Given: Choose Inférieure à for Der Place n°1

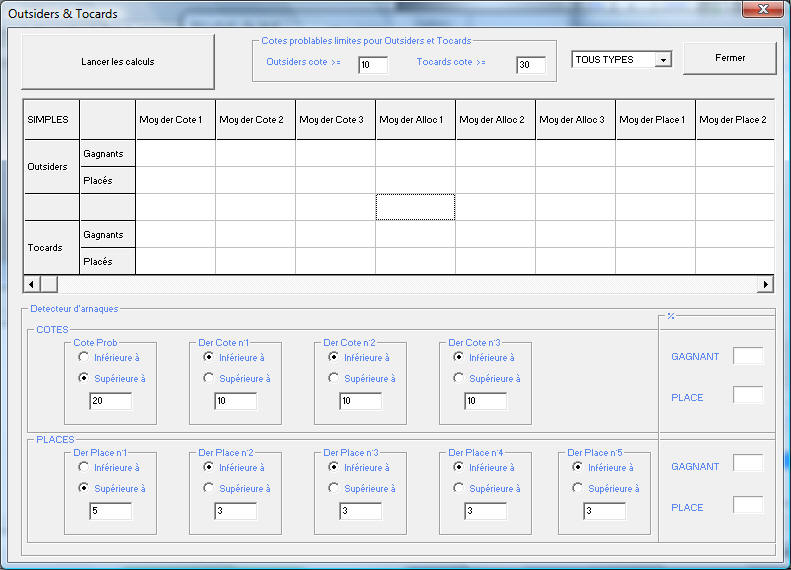Looking at the screenshot, I should (84, 467).
